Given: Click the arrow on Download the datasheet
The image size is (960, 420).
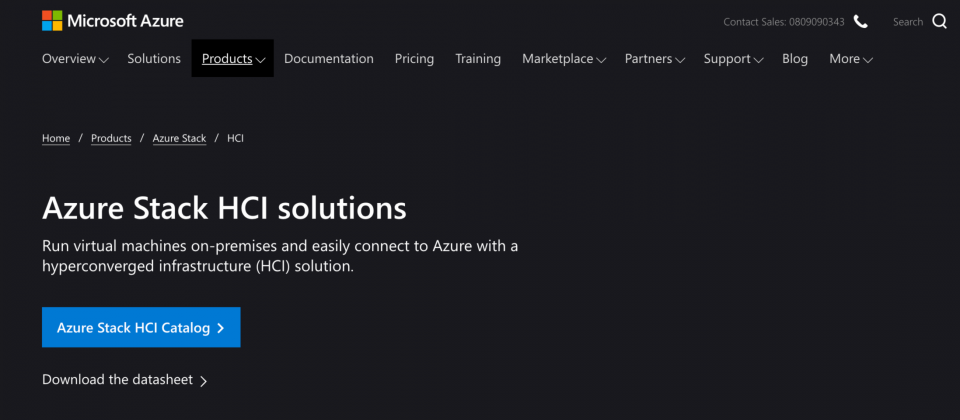Looking at the screenshot, I should click(x=204, y=381).
